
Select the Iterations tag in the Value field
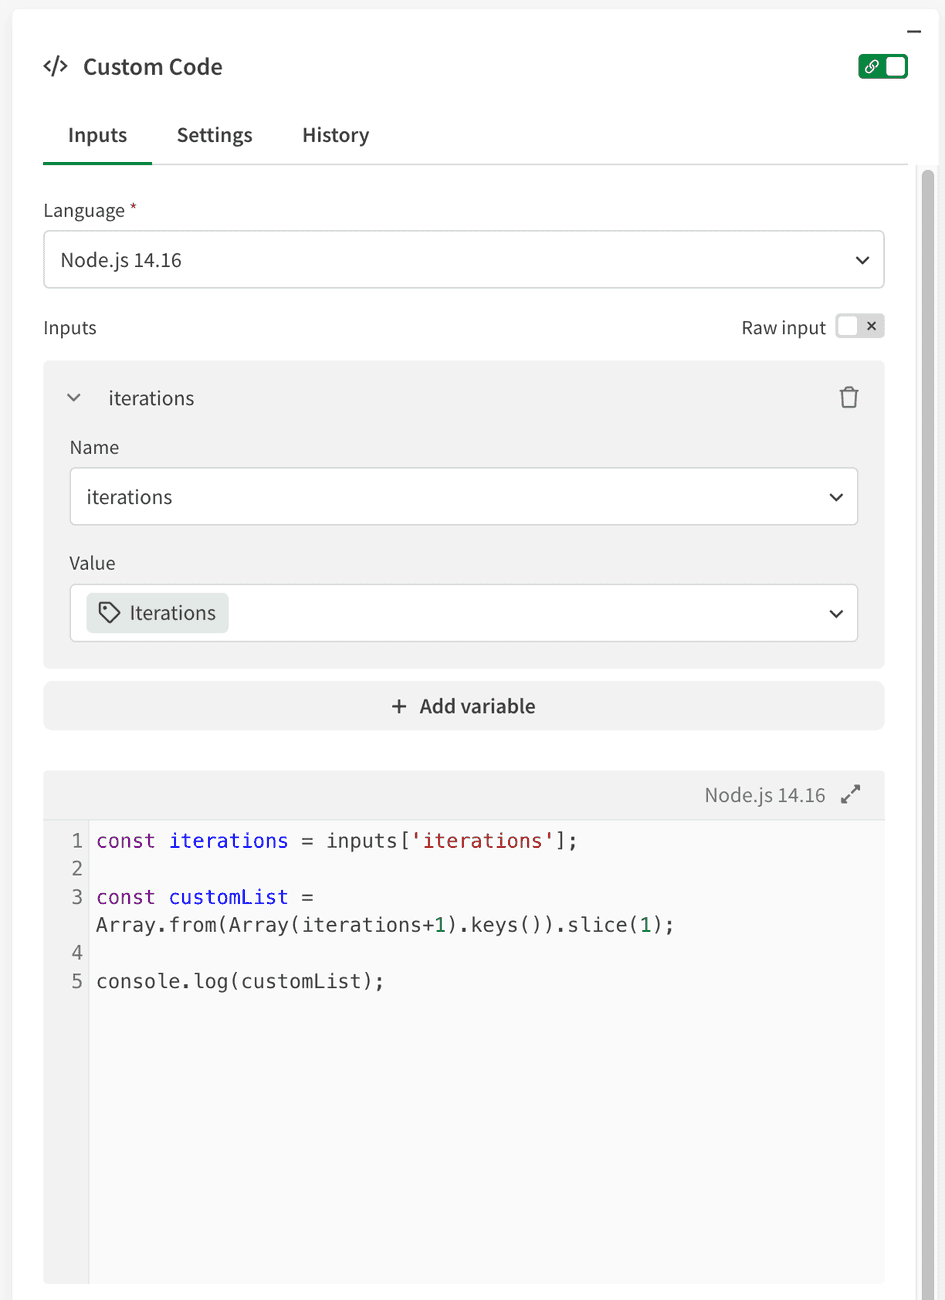click(157, 612)
